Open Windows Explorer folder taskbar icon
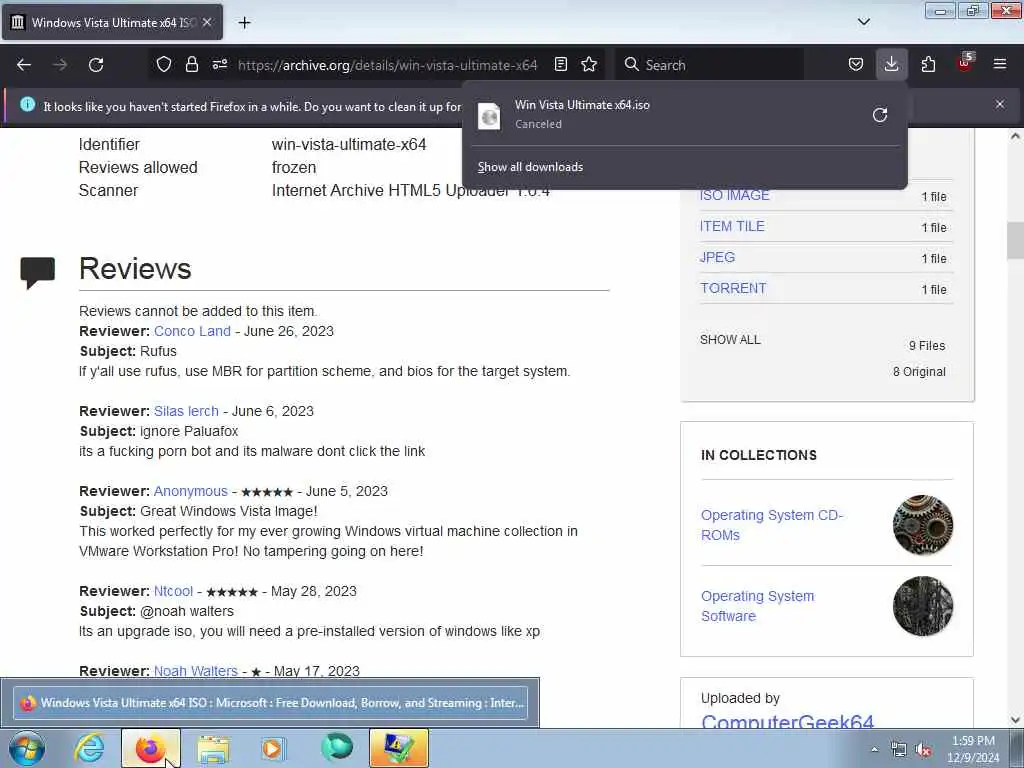Screen dimensions: 1024x768 point(213,748)
